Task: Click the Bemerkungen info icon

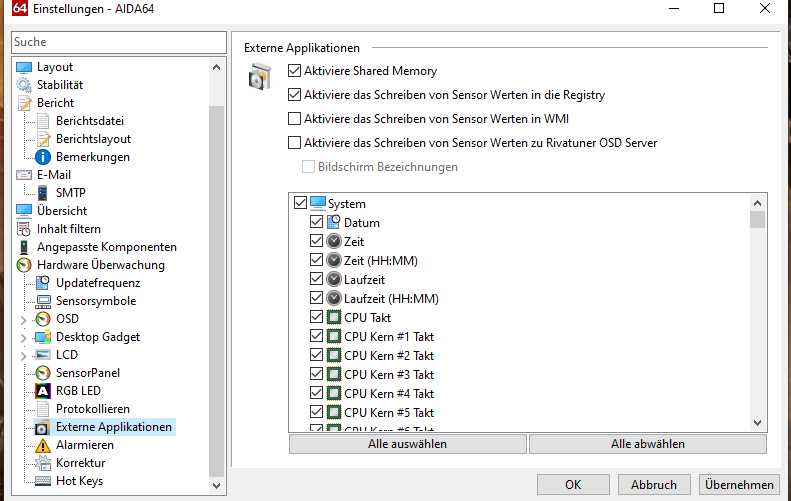Action: 43,157
